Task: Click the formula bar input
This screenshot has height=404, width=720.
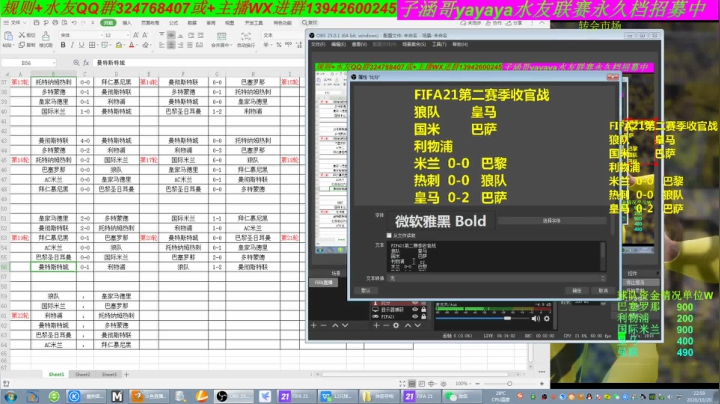Action: click(197, 62)
